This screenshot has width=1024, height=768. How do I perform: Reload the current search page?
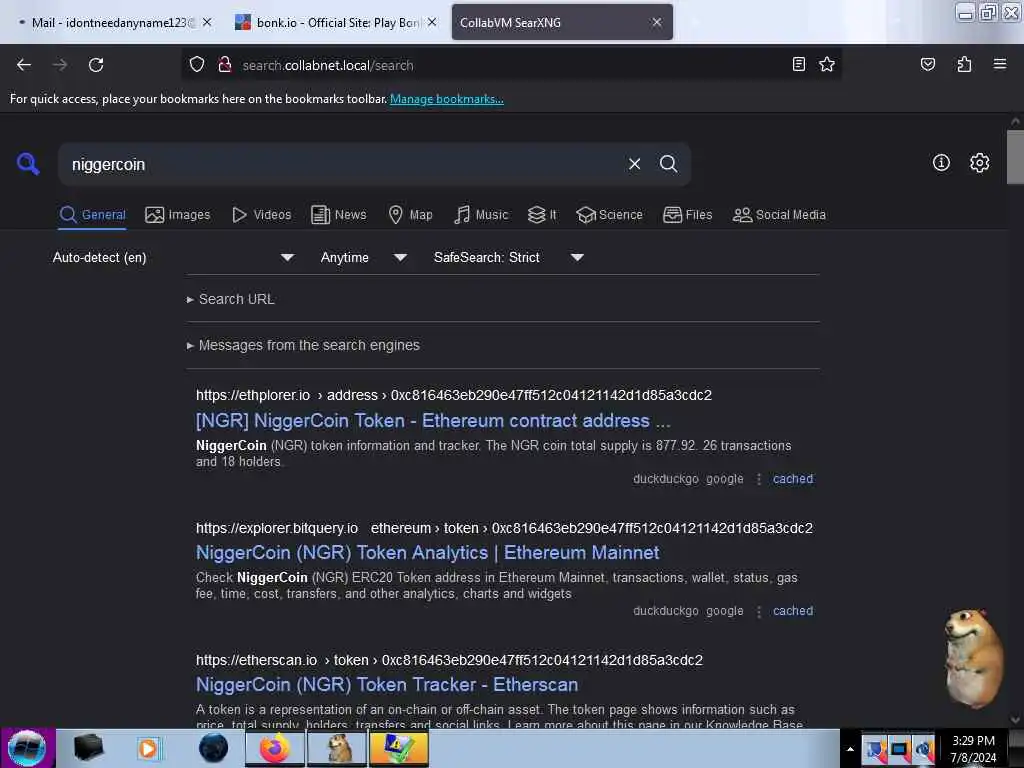(x=96, y=65)
